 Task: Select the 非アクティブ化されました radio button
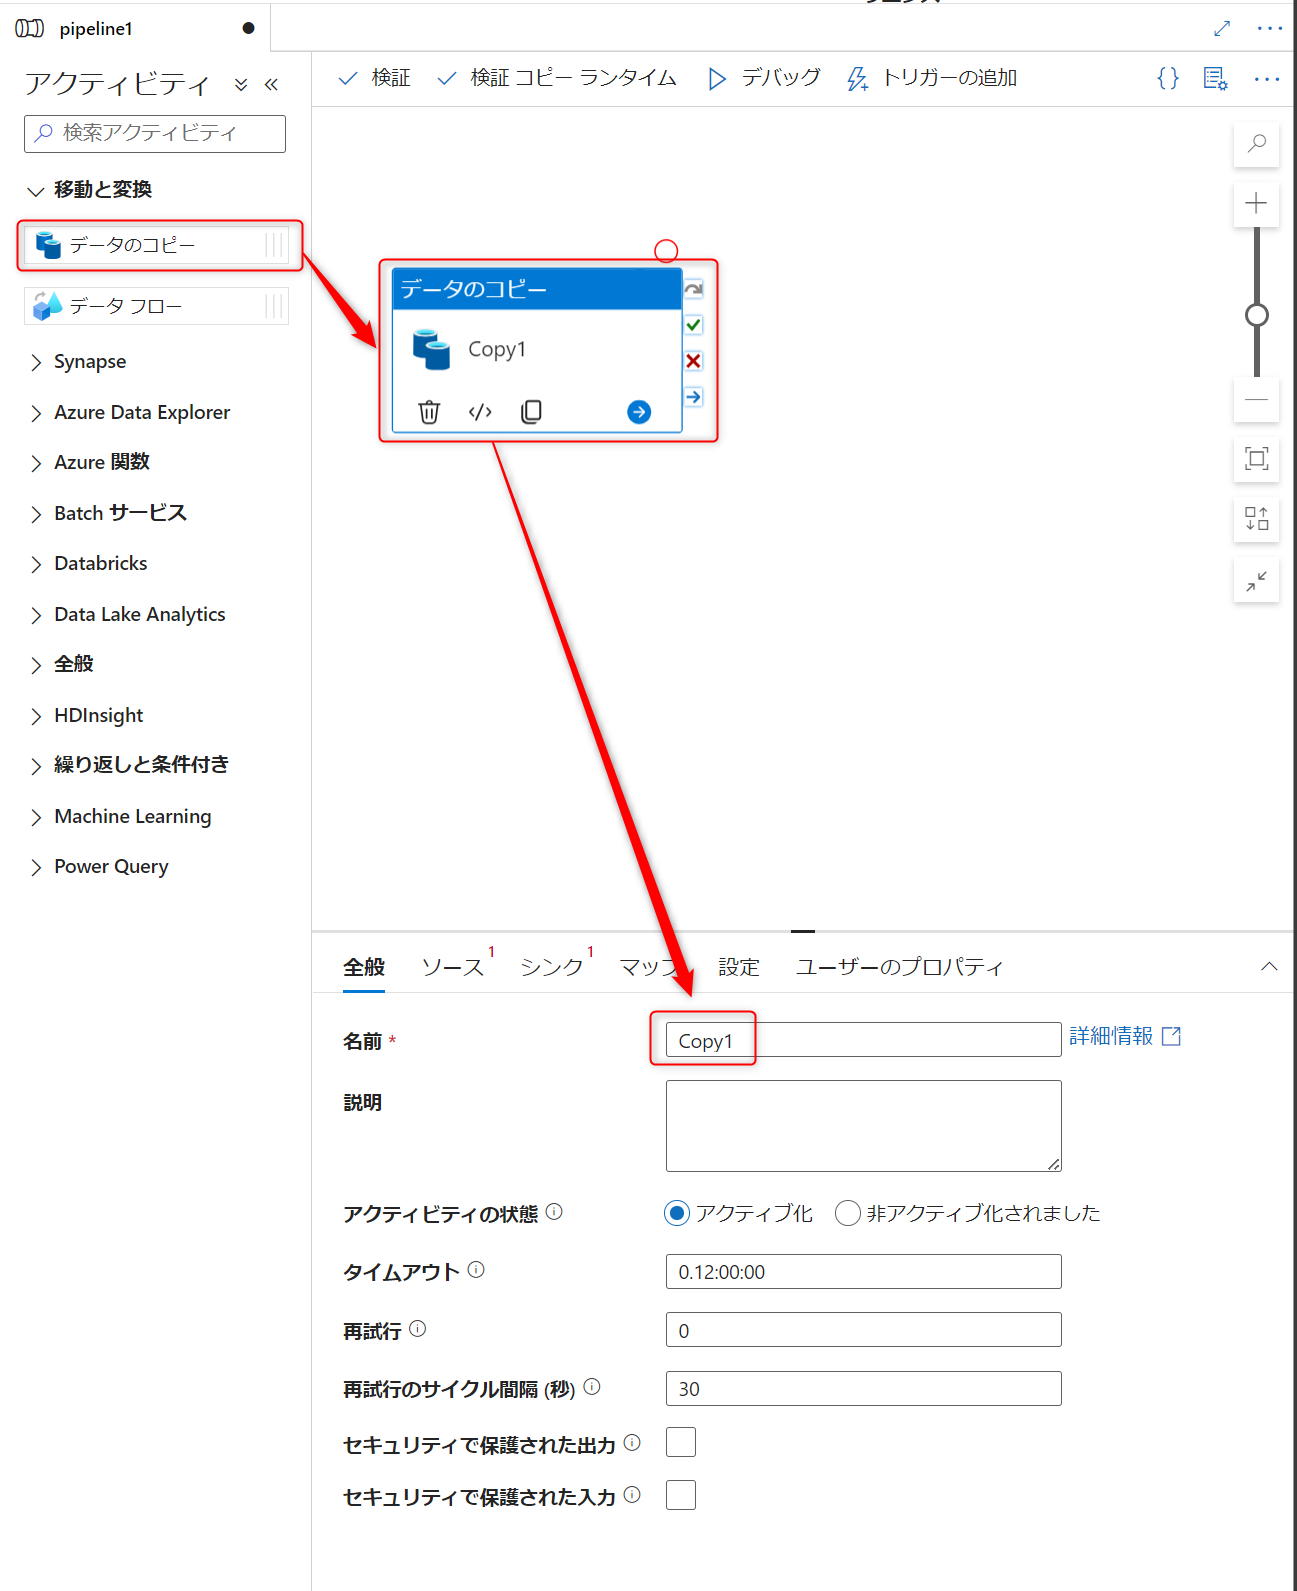click(848, 1213)
